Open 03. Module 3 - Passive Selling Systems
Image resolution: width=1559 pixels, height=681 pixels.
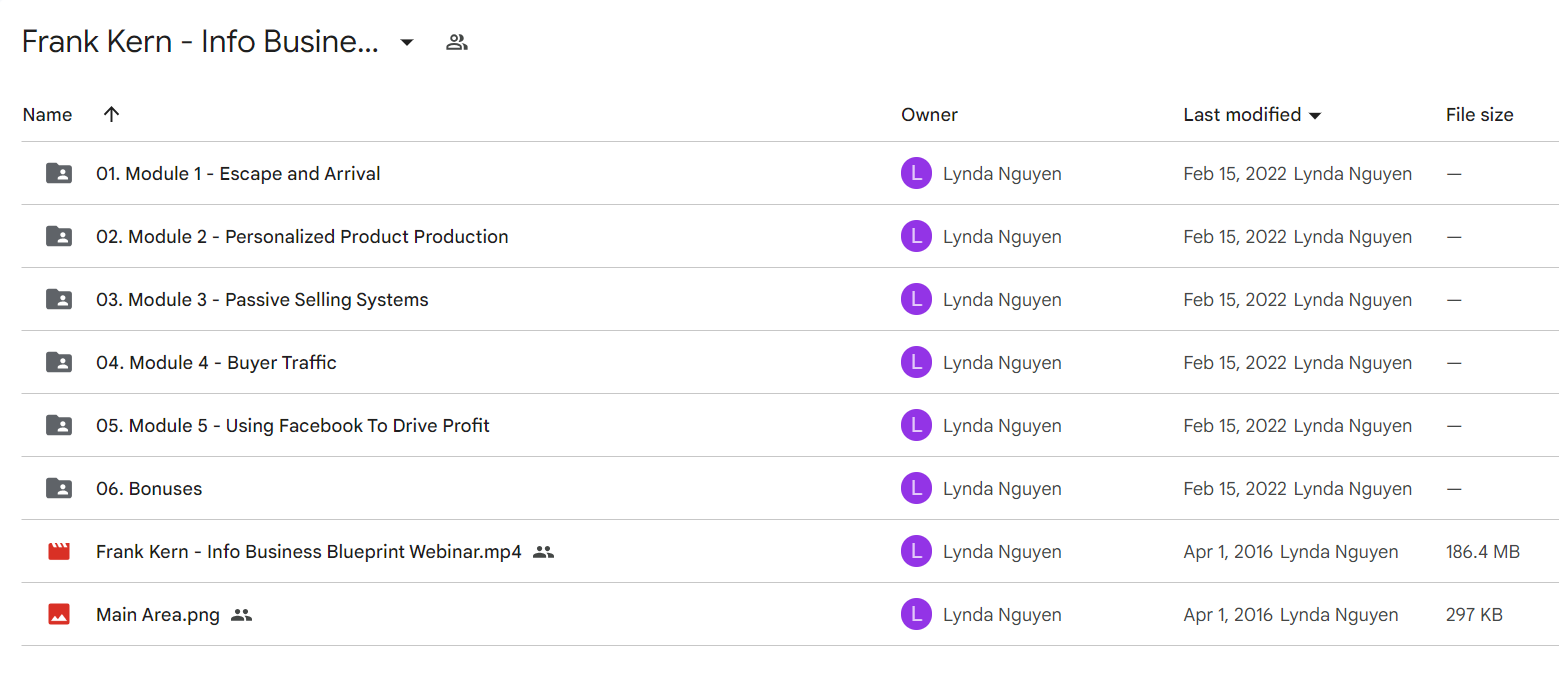(x=262, y=300)
